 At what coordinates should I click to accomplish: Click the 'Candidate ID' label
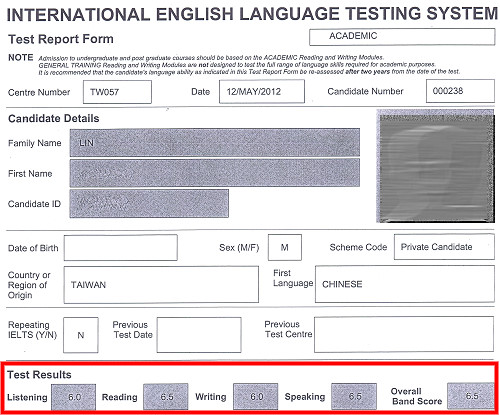[34, 204]
